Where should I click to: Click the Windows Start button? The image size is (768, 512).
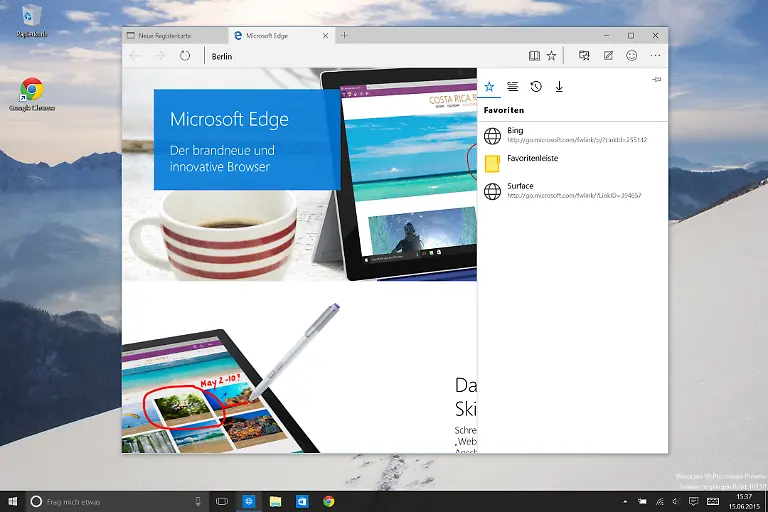(13, 501)
